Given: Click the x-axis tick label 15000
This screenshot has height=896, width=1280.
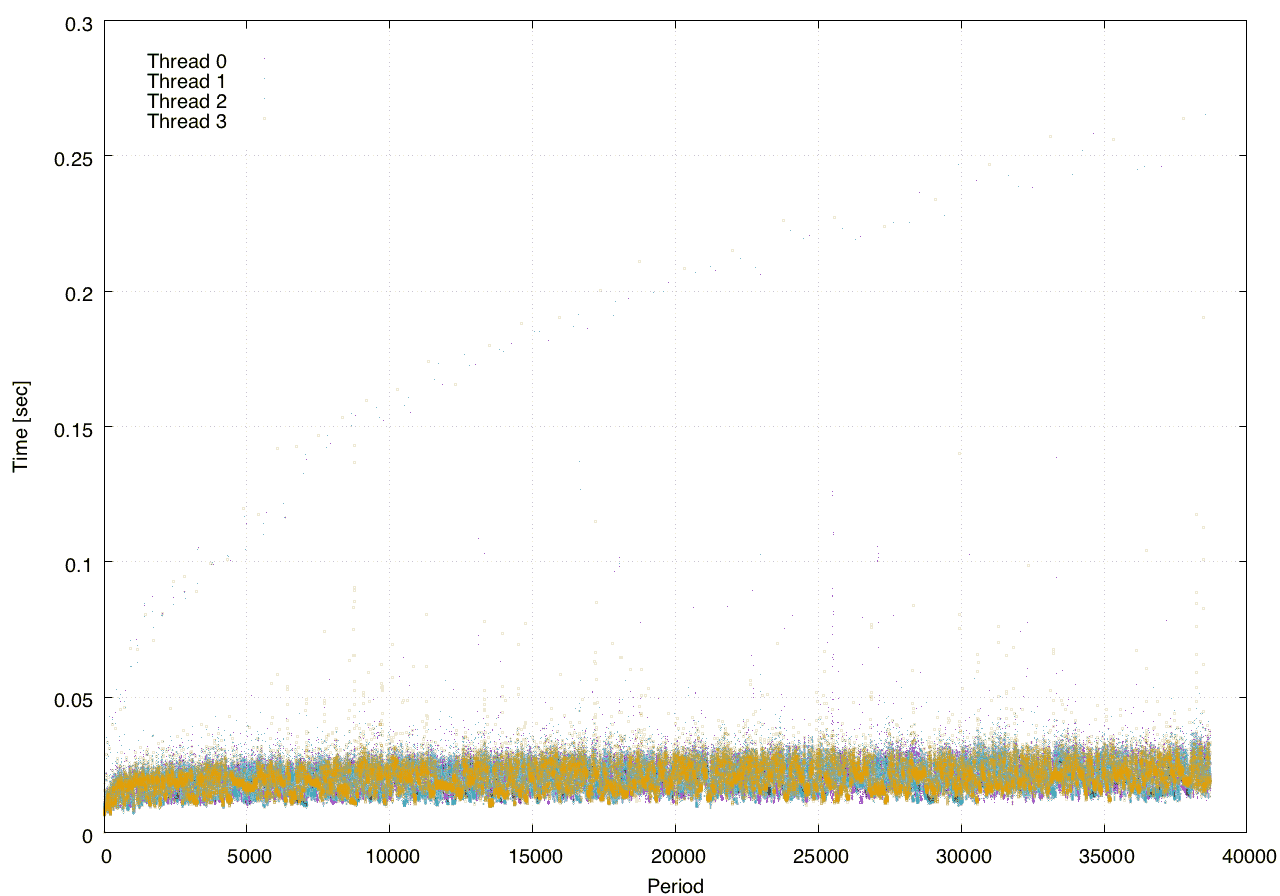Looking at the screenshot, I should tap(533, 857).
